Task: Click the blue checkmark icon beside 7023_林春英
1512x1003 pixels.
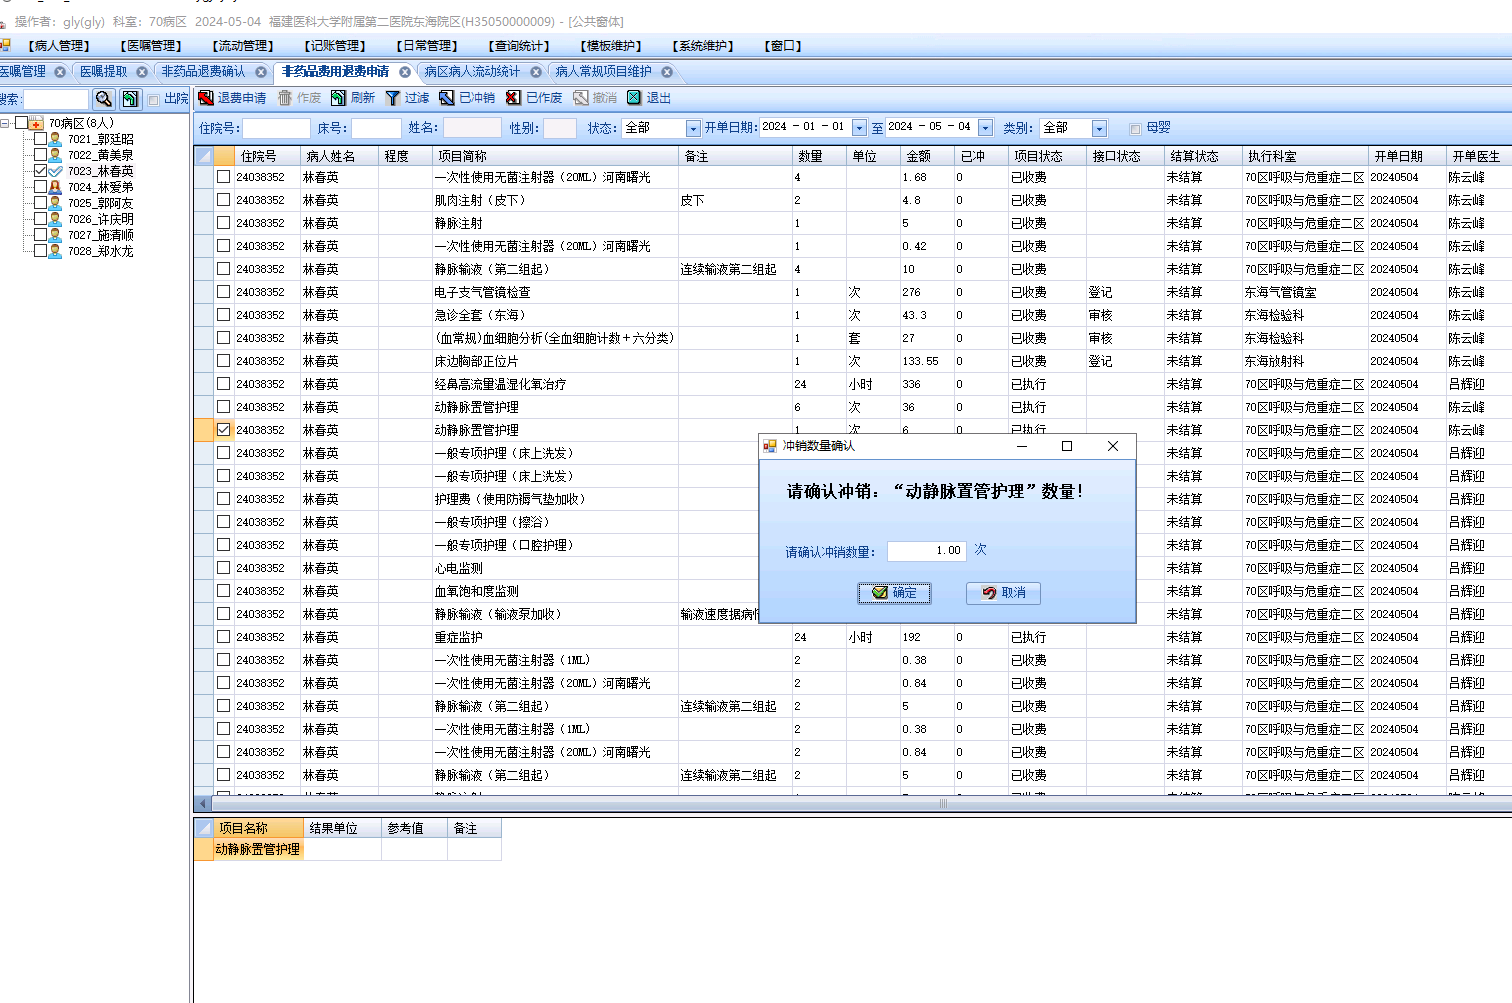Action: (56, 171)
